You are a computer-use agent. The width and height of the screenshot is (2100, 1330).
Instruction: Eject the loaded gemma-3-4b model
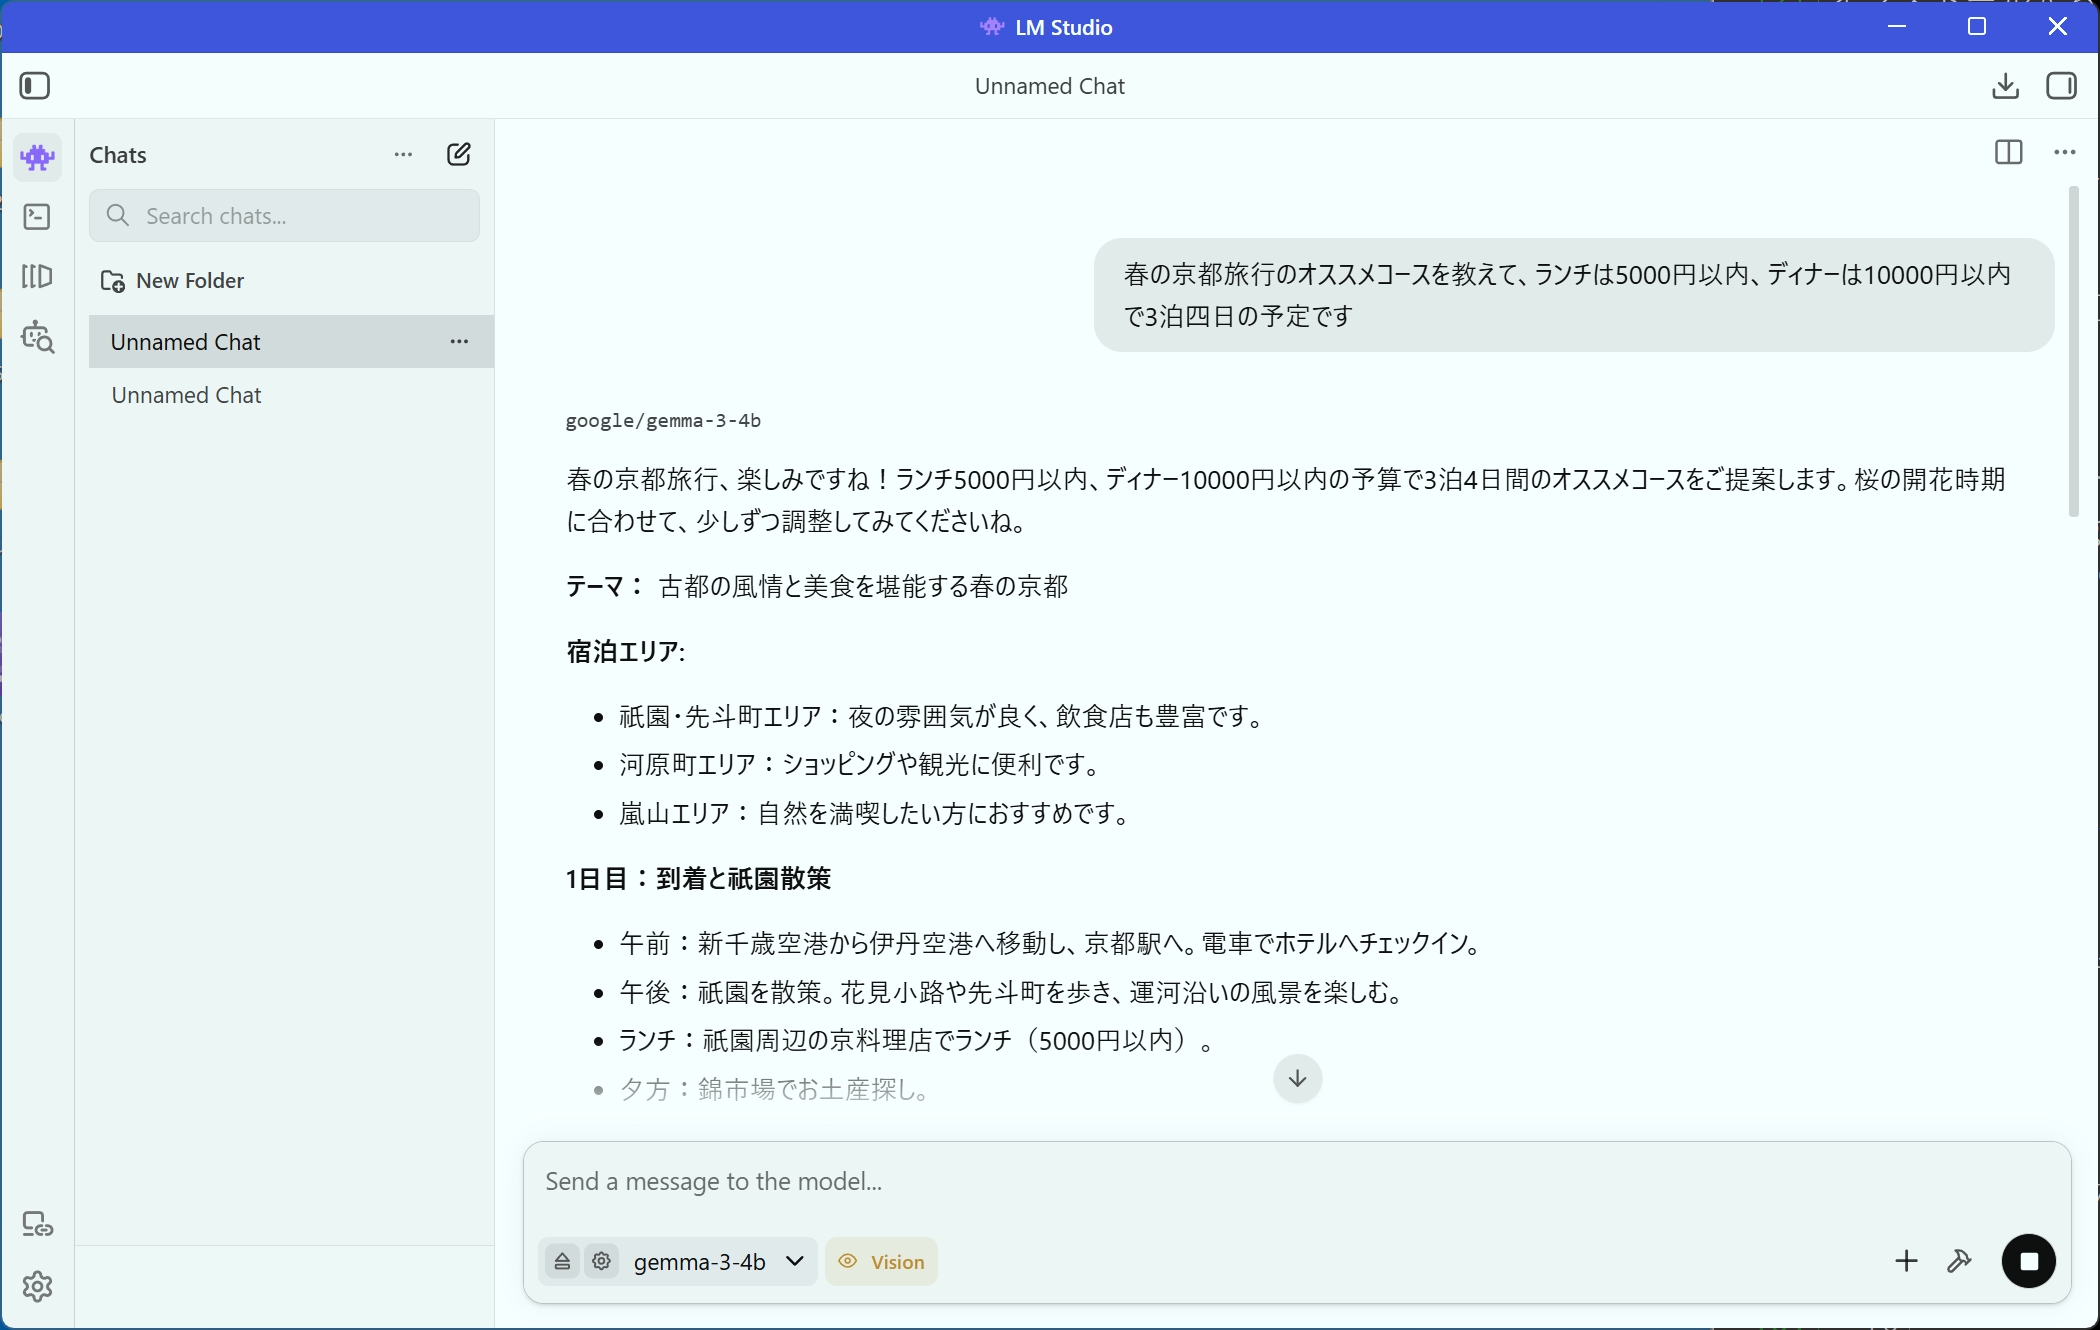[x=562, y=1262]
